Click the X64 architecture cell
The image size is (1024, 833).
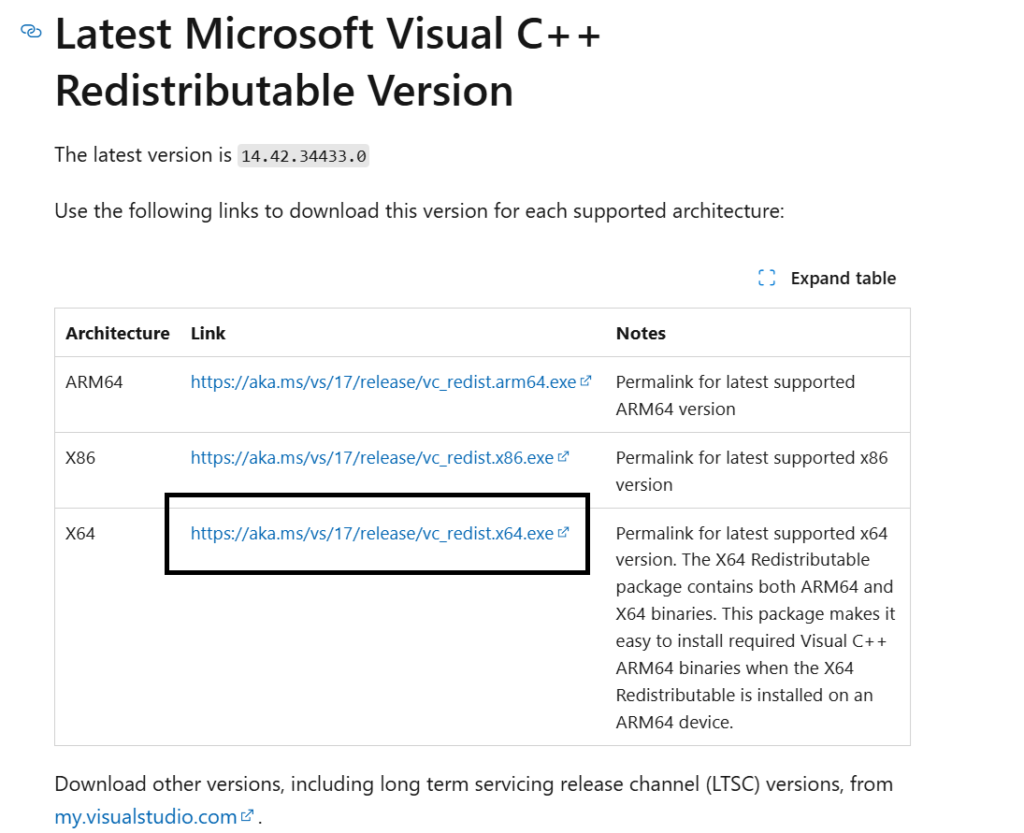click(x=80, y=533)
